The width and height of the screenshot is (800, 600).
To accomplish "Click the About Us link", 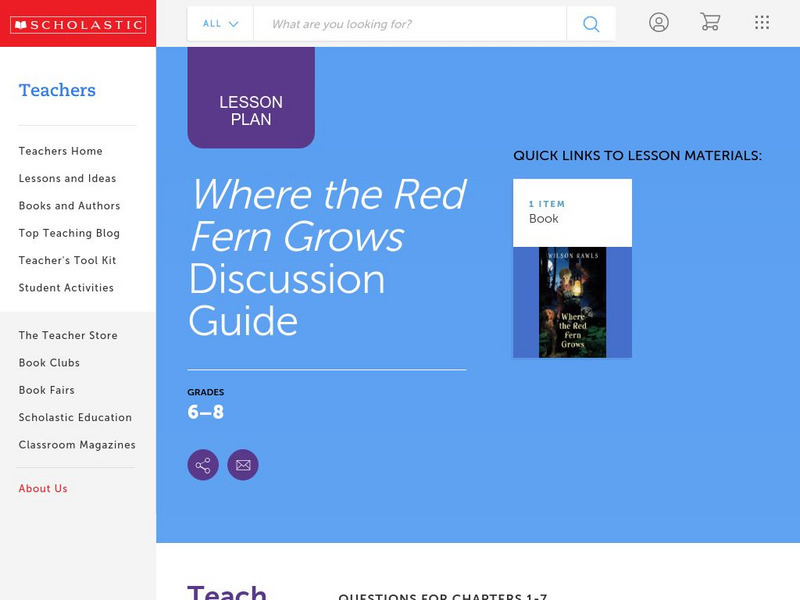I will tap(43, 488).
